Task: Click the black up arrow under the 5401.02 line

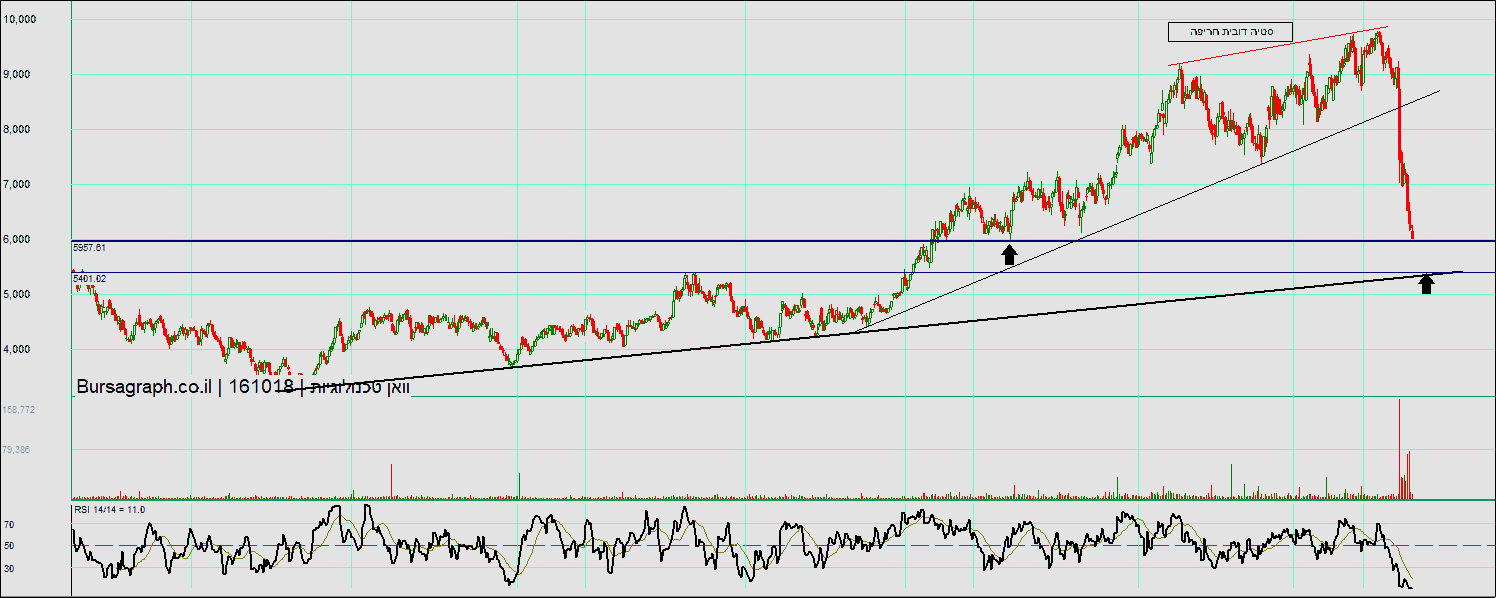Action: (1427, 284)
